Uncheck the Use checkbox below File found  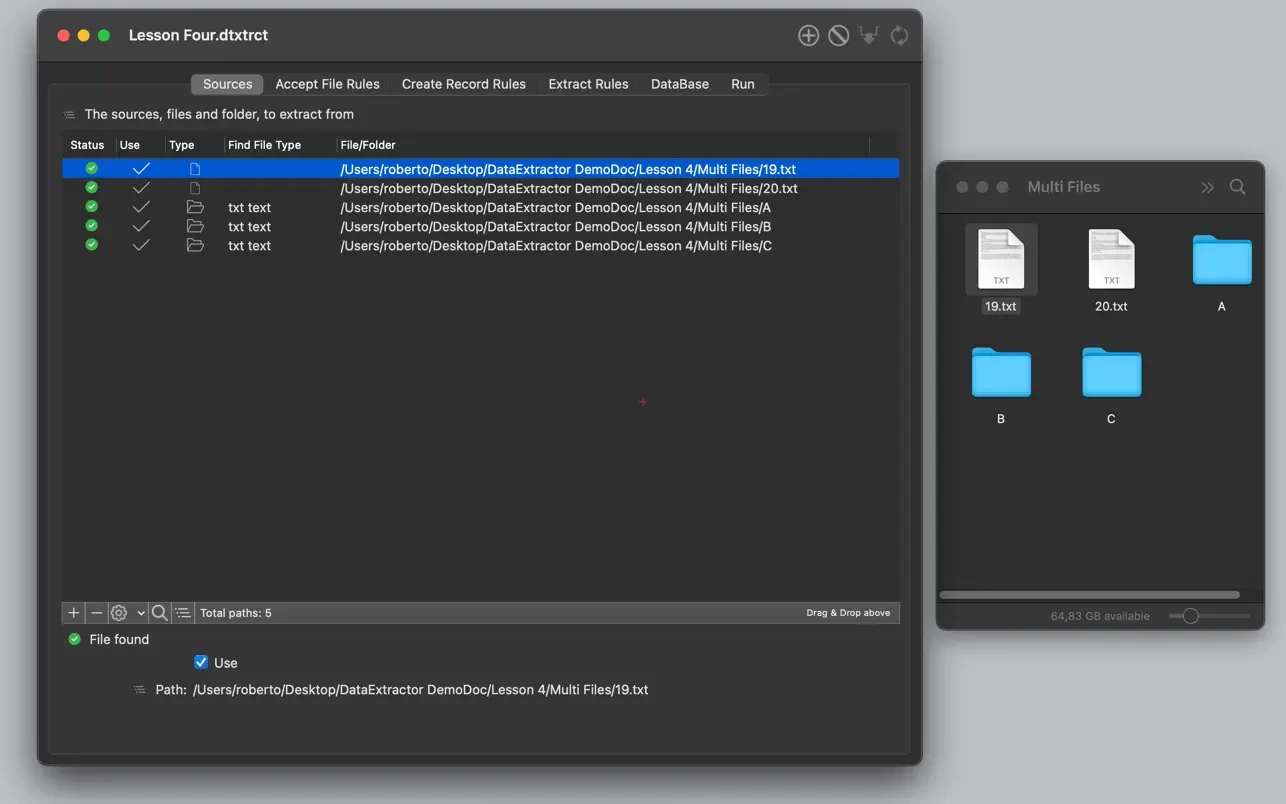[x=201, y=662]
